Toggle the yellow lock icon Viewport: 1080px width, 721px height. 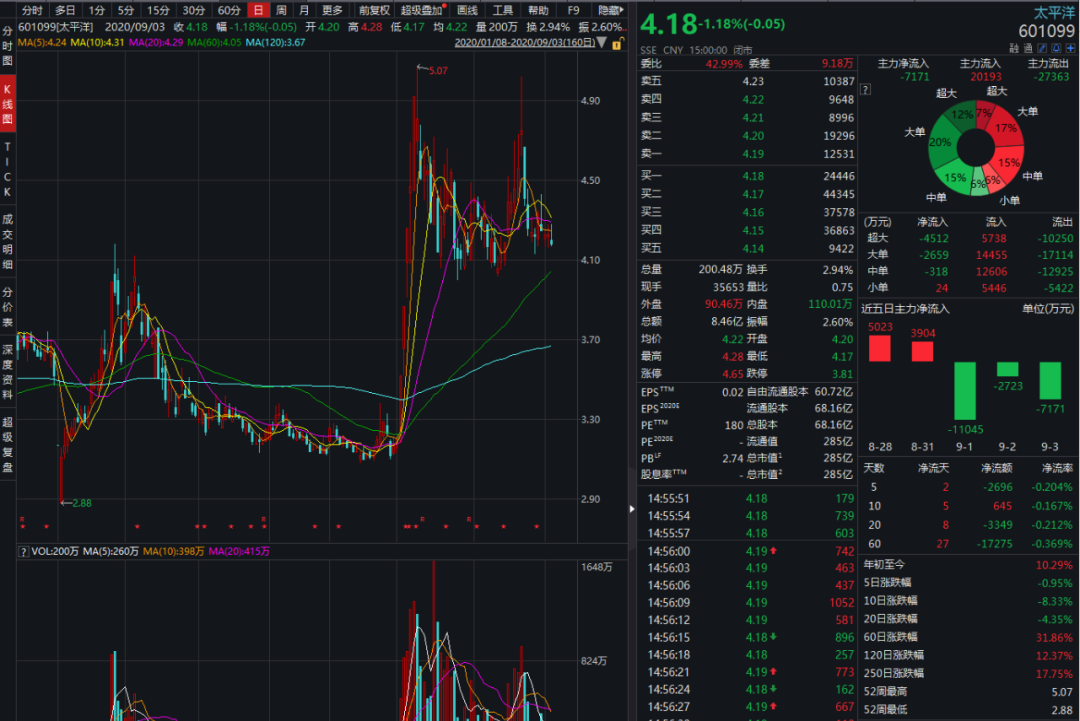point(617,43)
